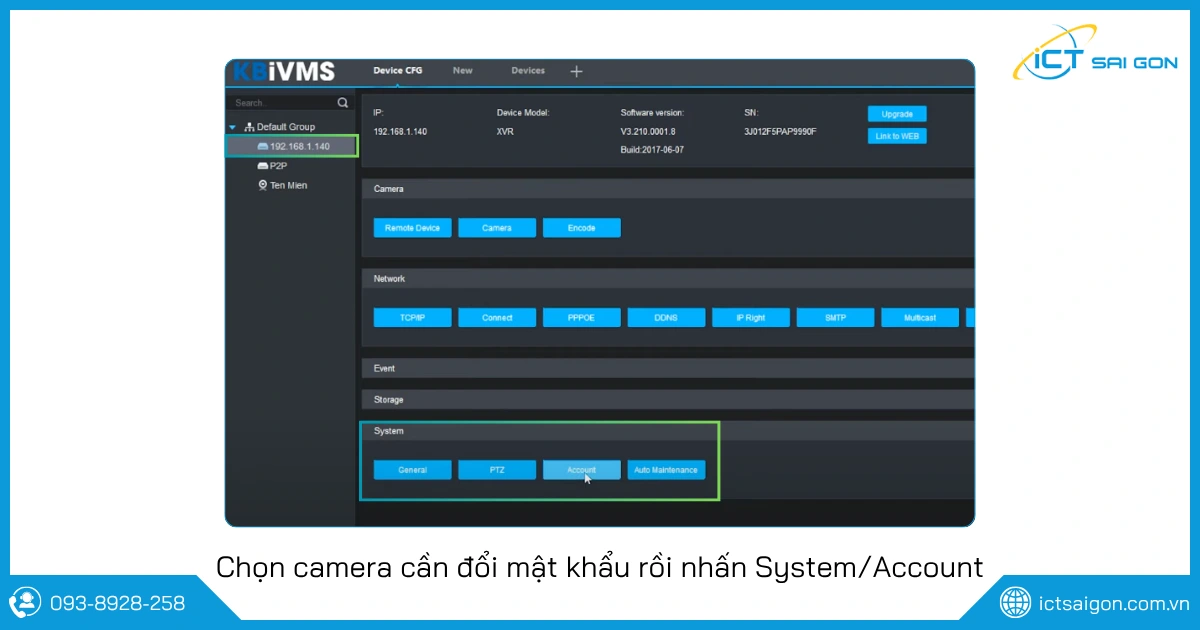Switch to the New tab
The image size is (1200, 630).
click(x=462, y=71)
